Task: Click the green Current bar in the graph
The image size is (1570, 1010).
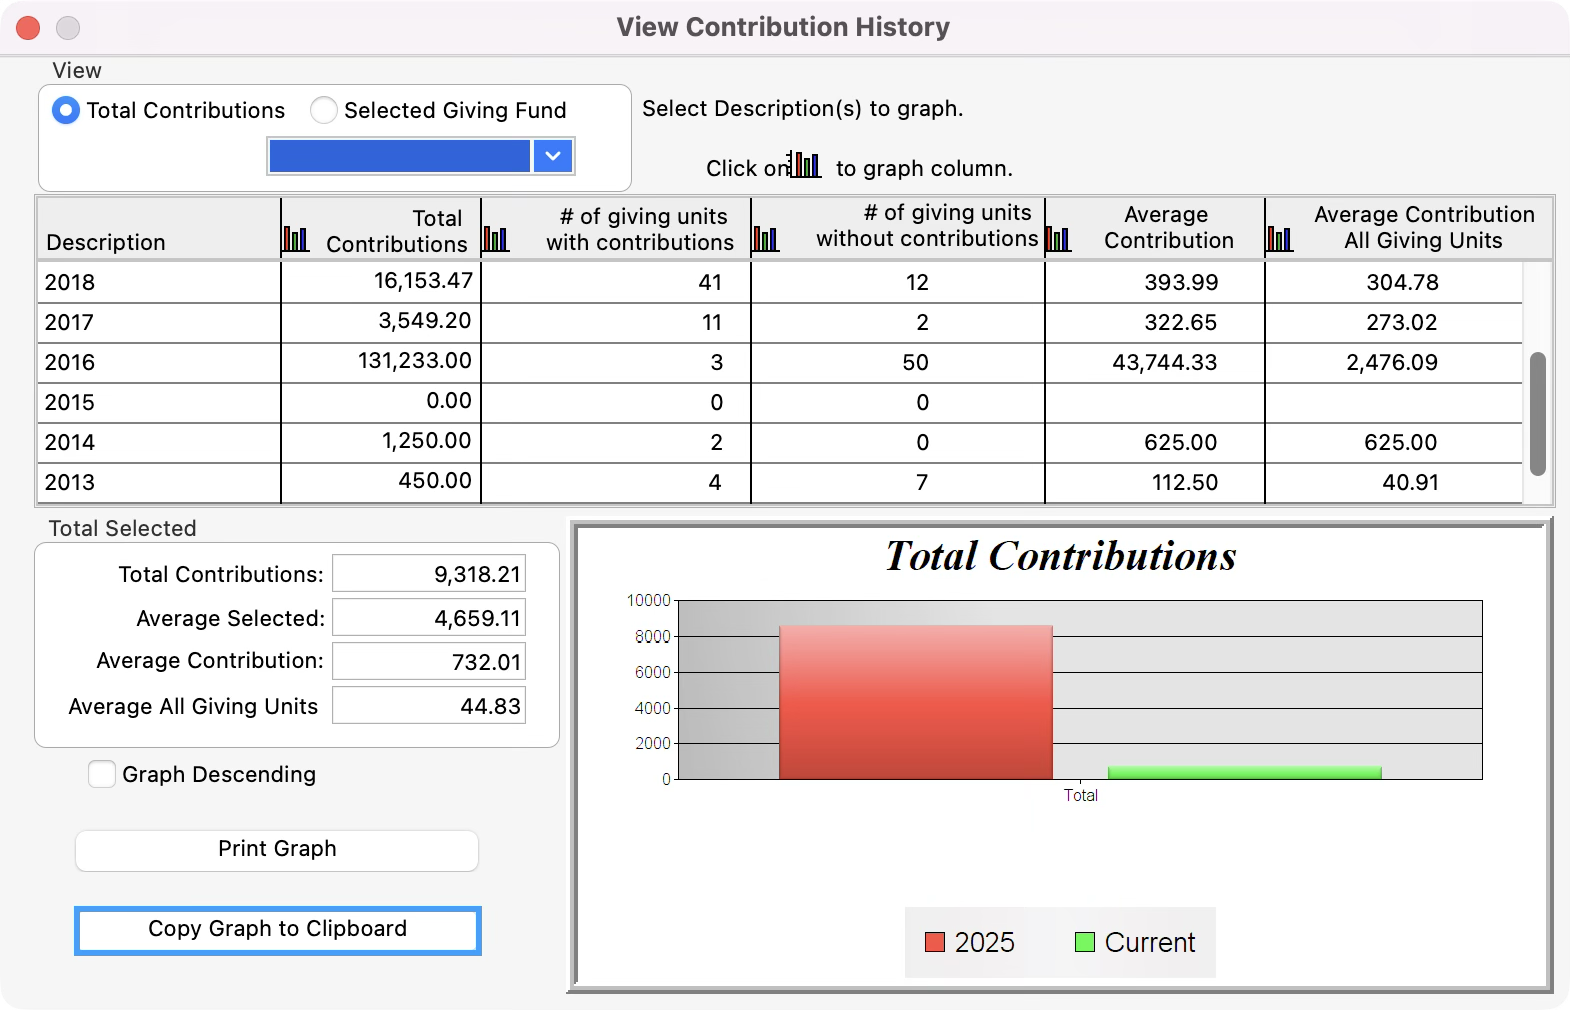Action: point(1245,773)
